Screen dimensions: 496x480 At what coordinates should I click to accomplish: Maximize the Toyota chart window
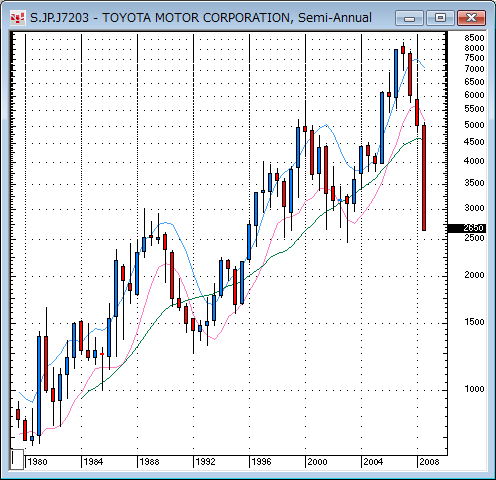click(440, 18)
